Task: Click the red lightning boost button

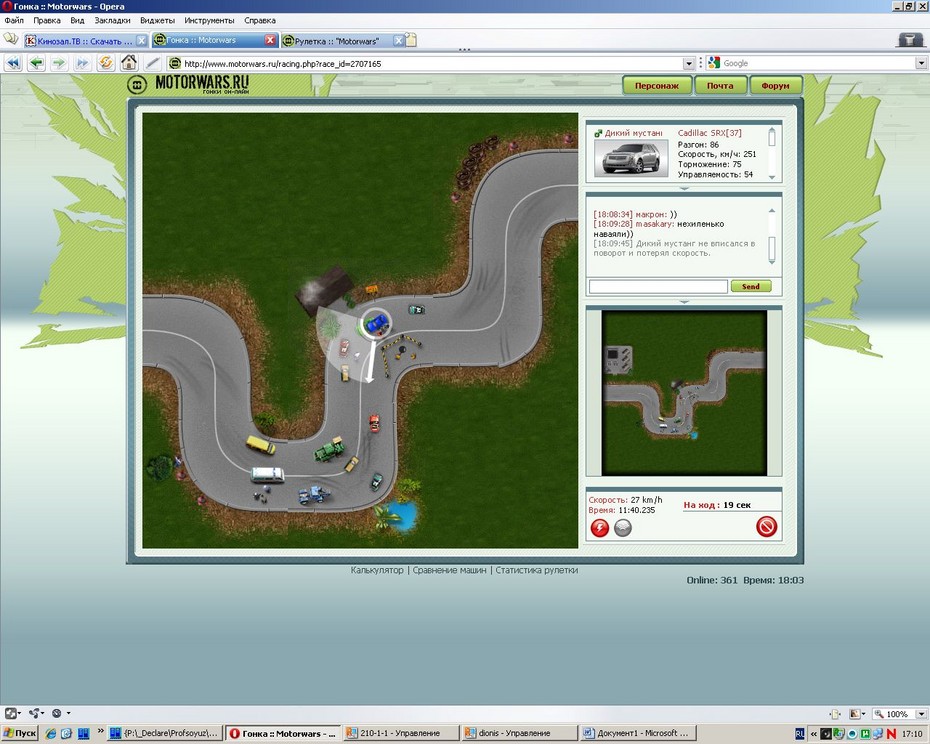Action: (600, 527)
